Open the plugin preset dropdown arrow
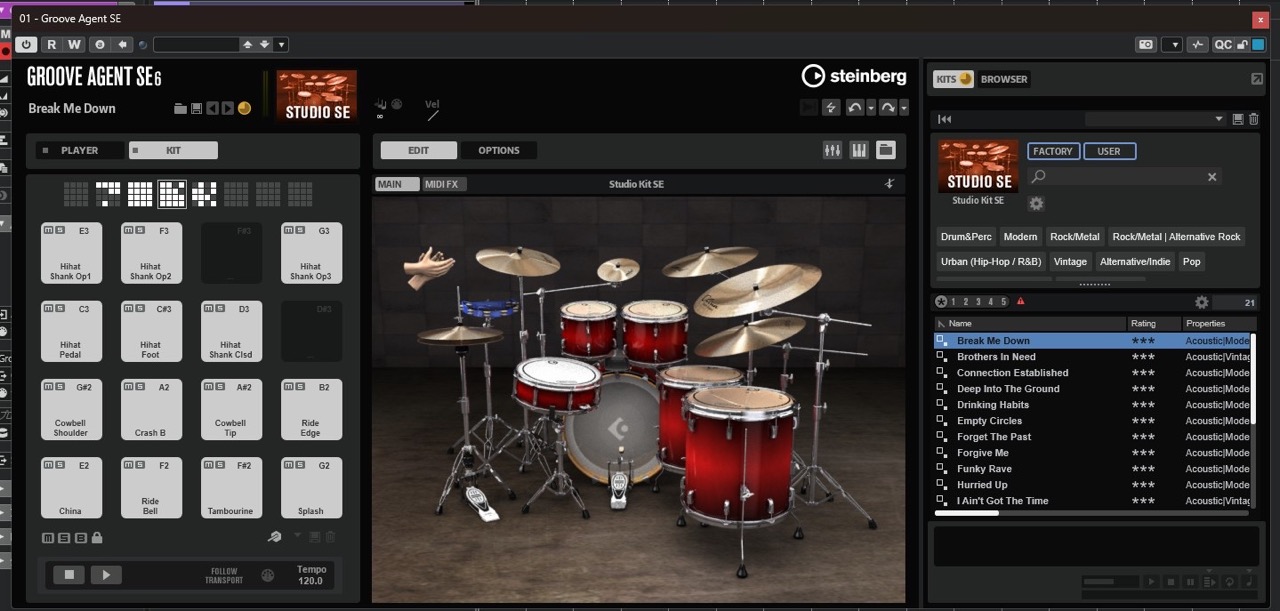 coord(282,45)
